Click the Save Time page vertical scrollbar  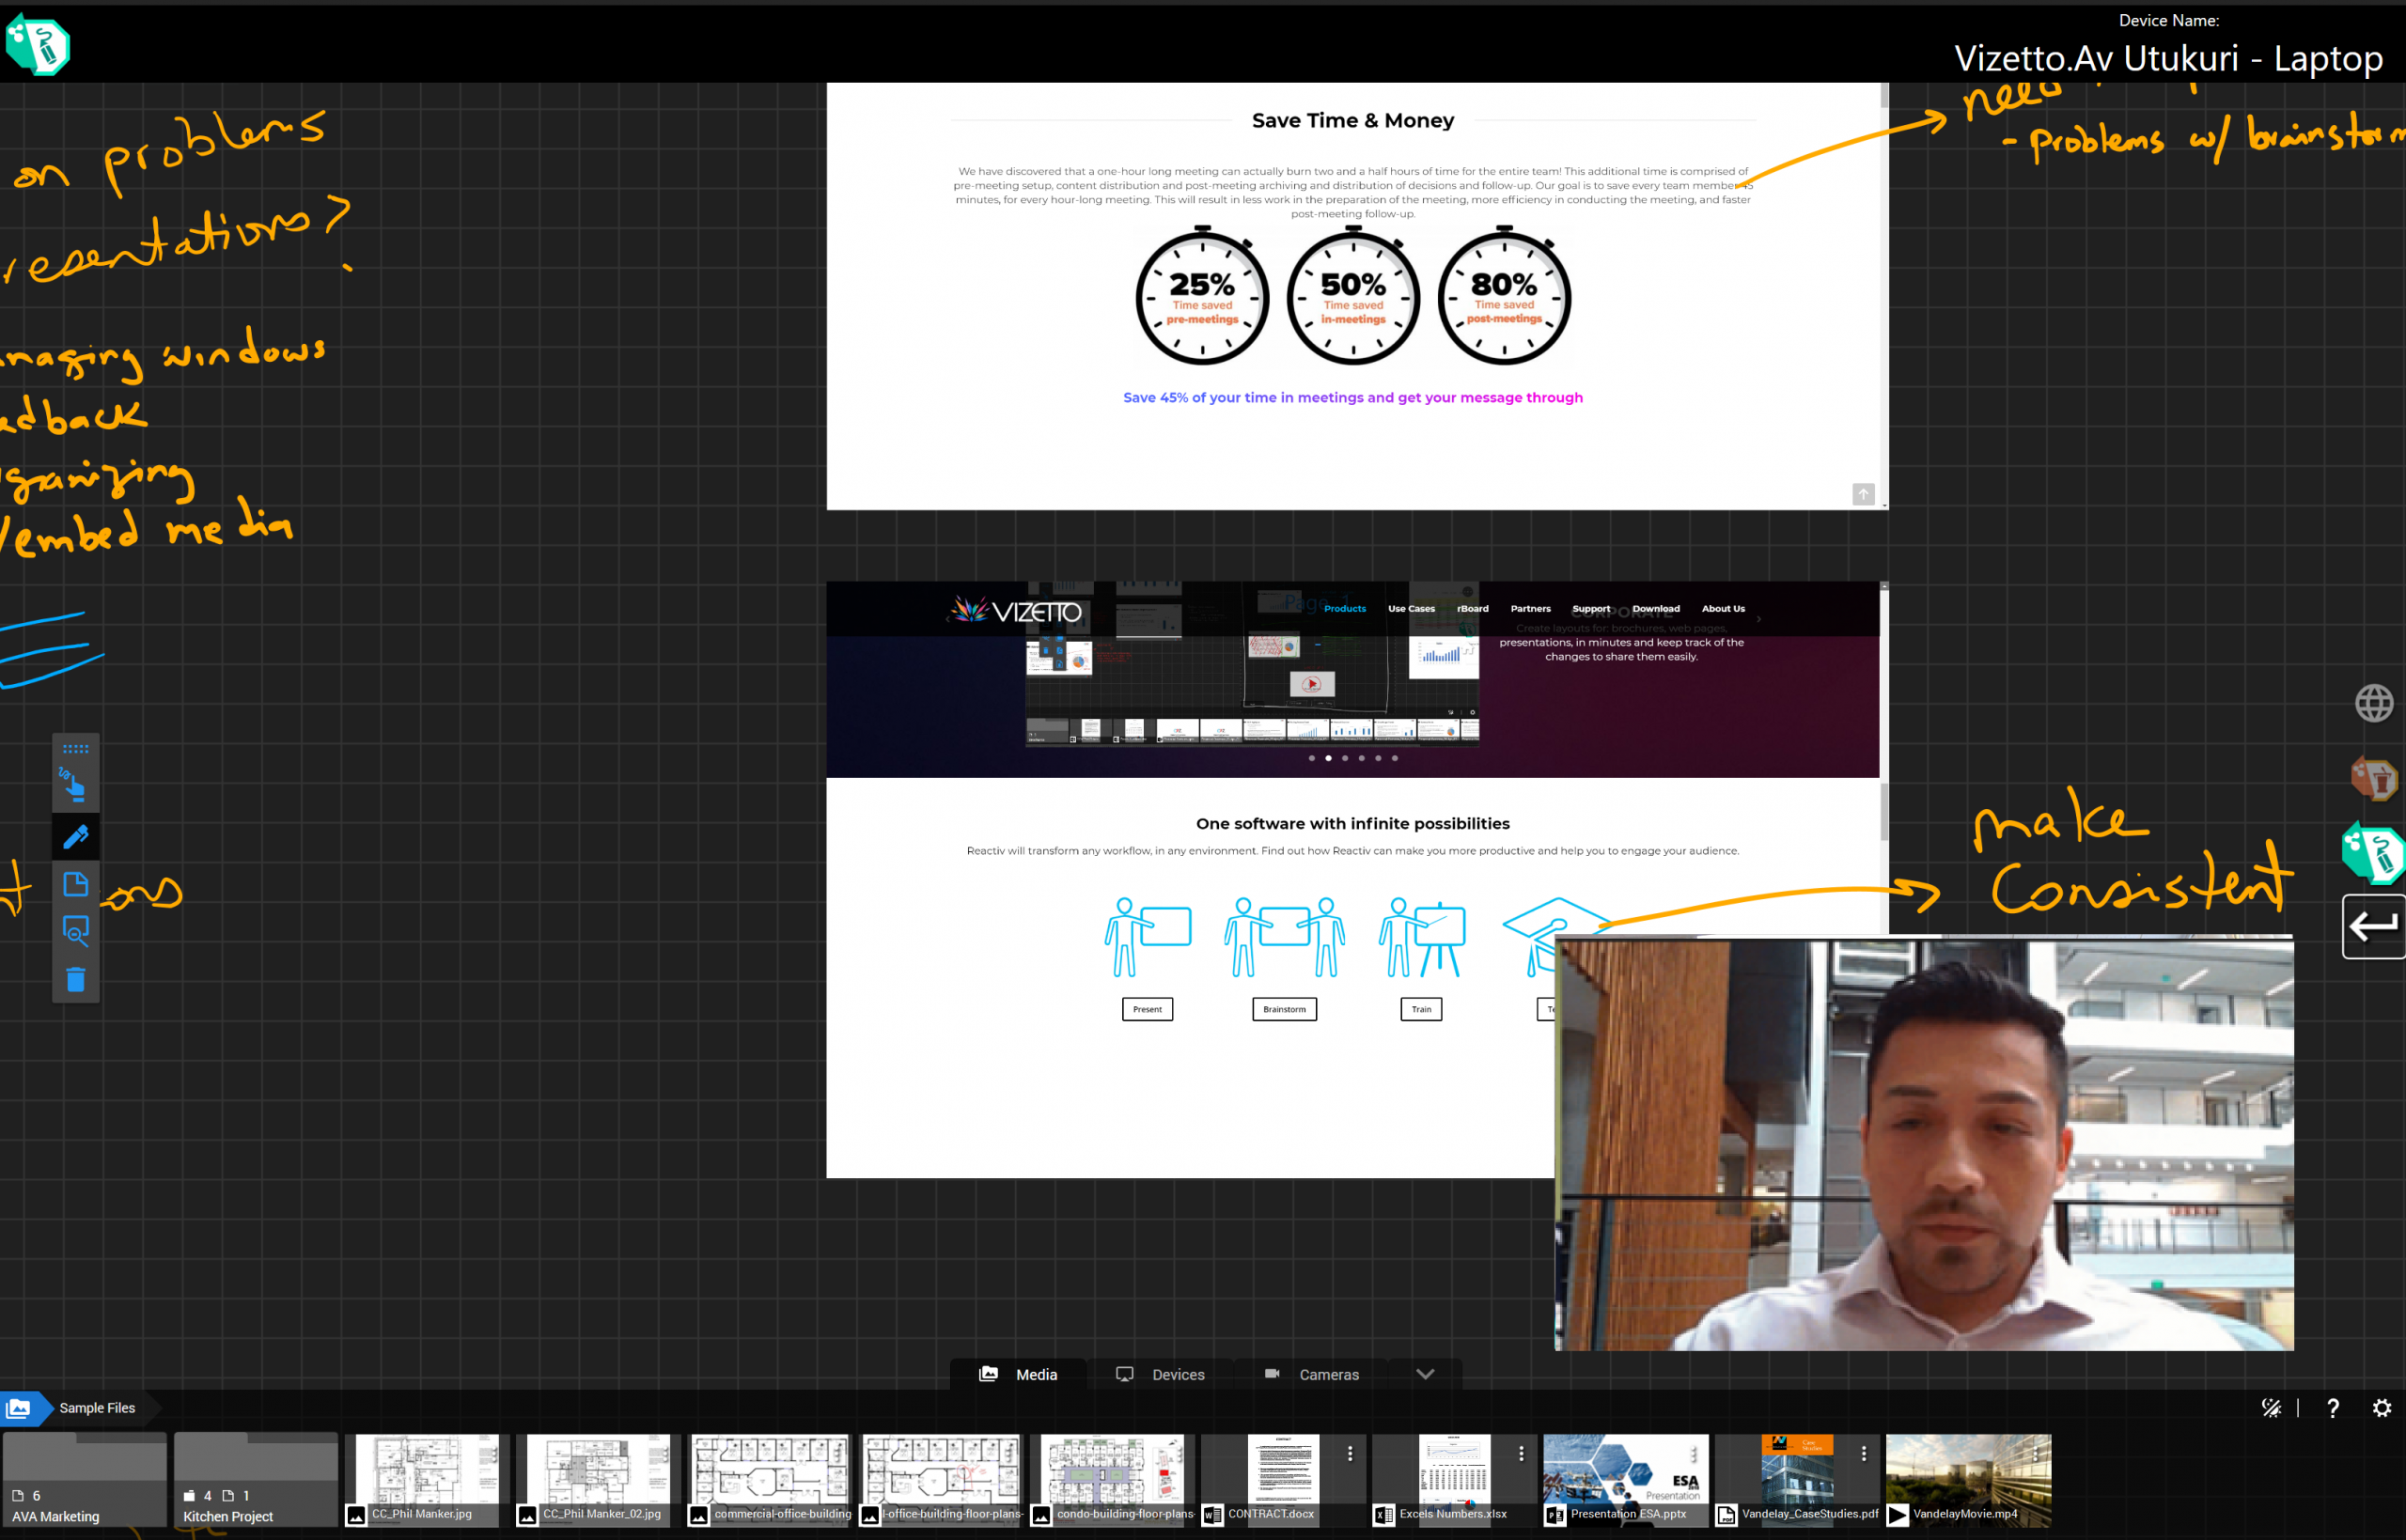point(1884,296)
